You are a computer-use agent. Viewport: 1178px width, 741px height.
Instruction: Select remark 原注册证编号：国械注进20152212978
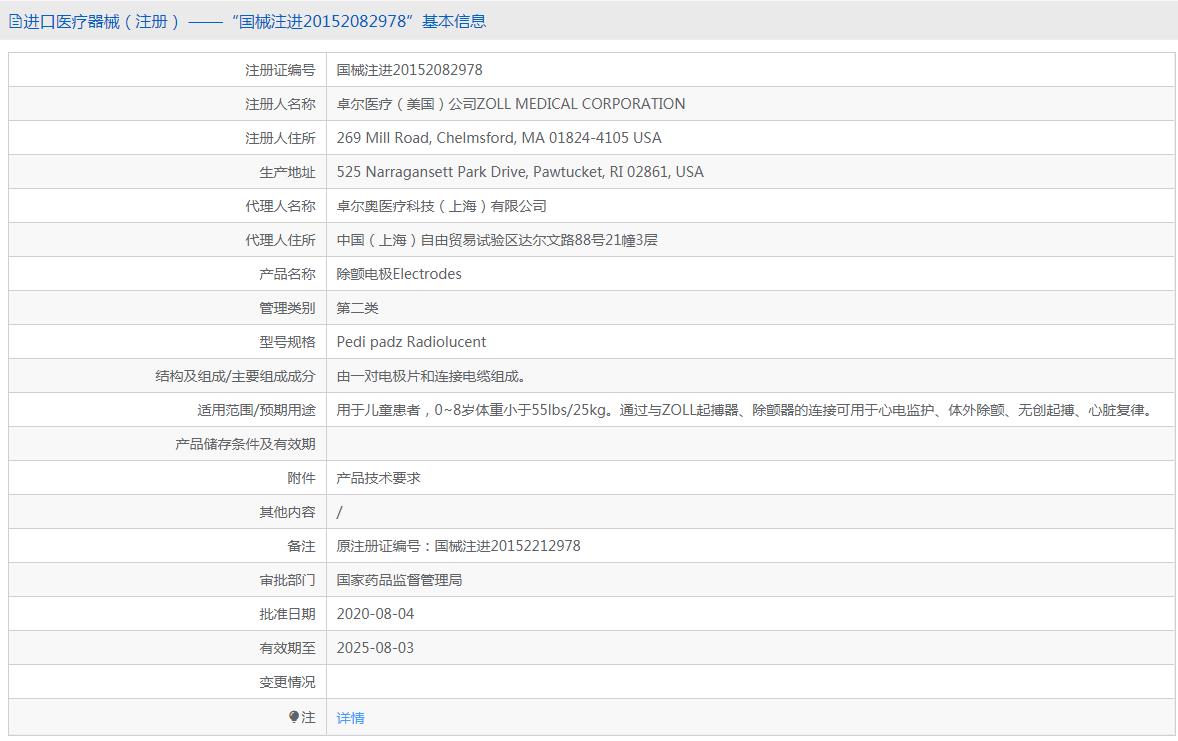pos(458,546)
